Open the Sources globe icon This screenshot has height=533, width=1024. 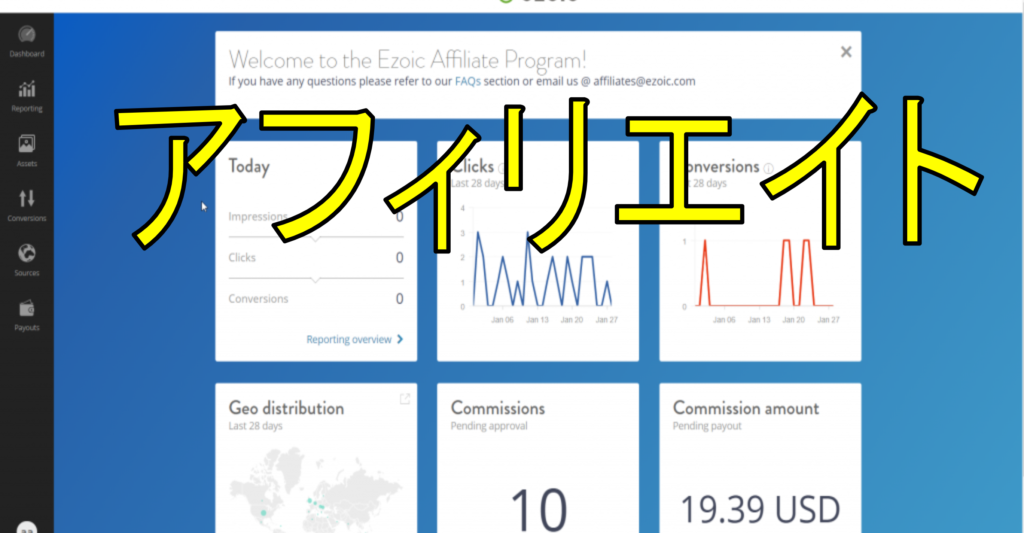pos(27,253)
